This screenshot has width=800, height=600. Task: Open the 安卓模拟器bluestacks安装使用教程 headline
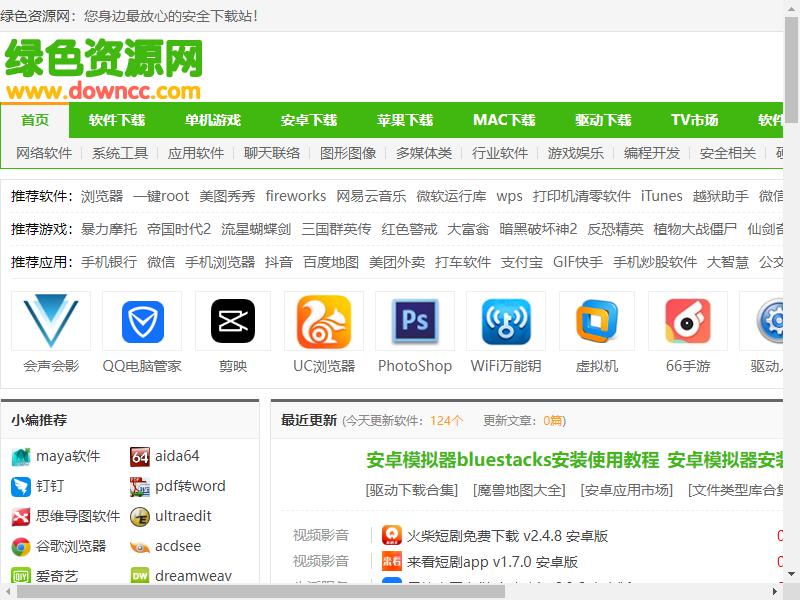tap(512, 460)
